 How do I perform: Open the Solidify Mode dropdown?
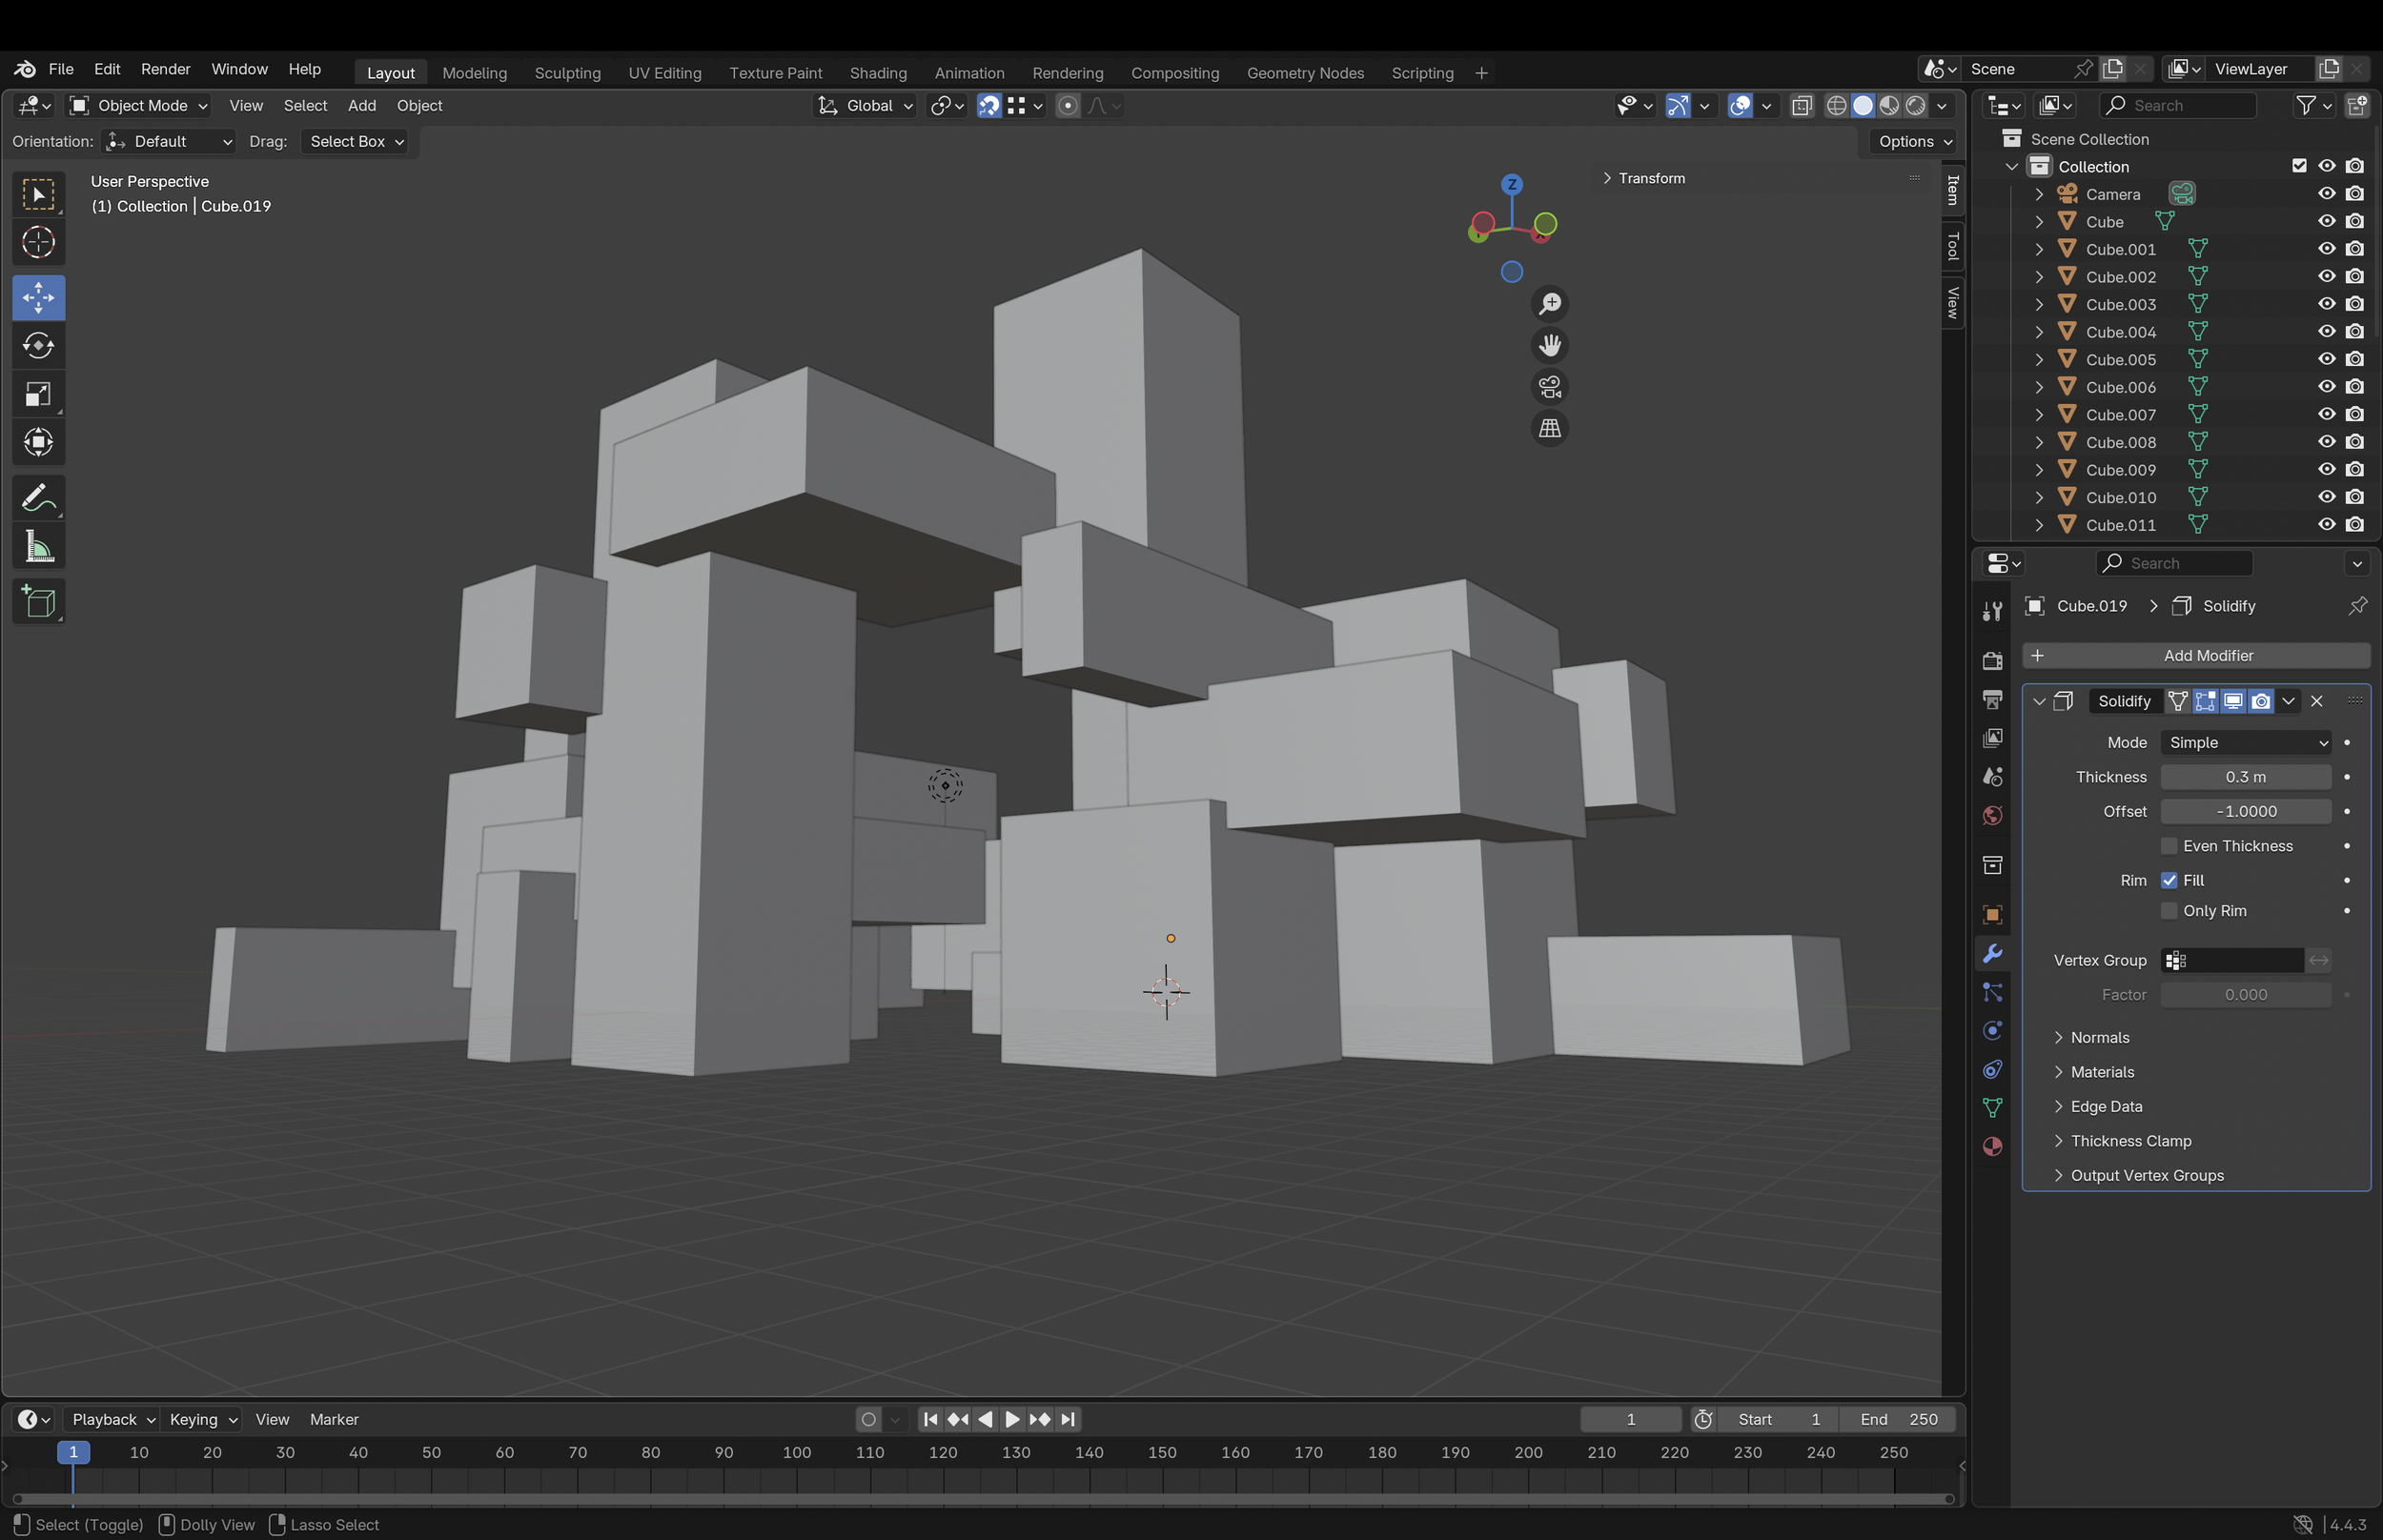[x=2245, y=742]
